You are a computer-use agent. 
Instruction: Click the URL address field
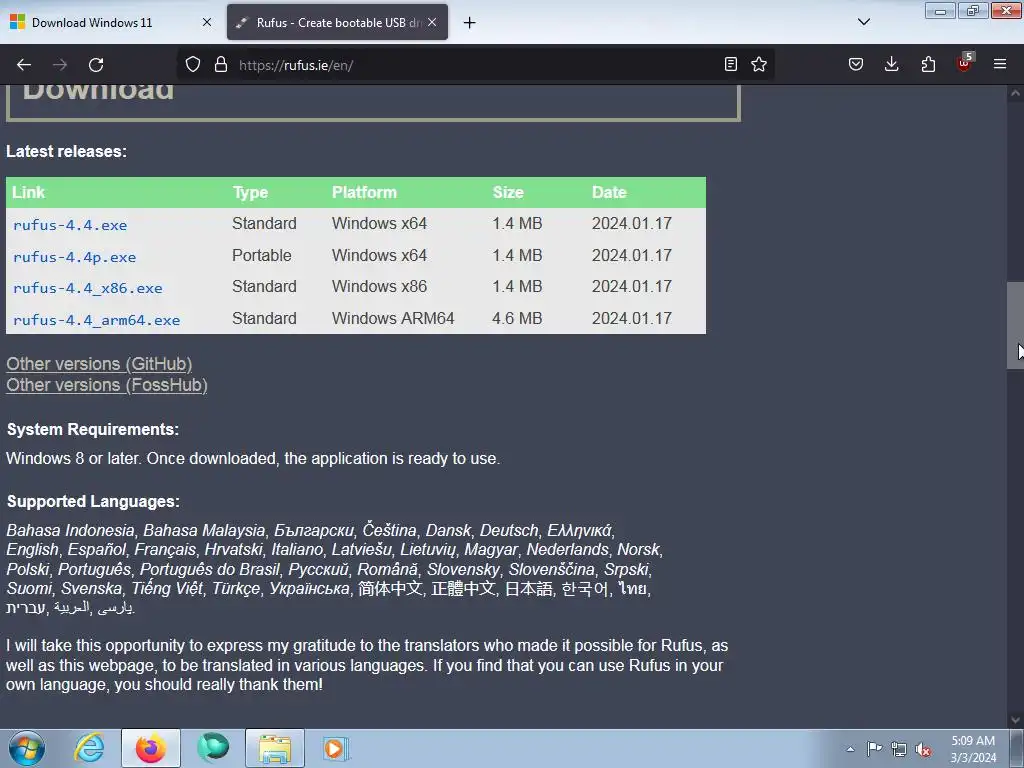(475, 65)
